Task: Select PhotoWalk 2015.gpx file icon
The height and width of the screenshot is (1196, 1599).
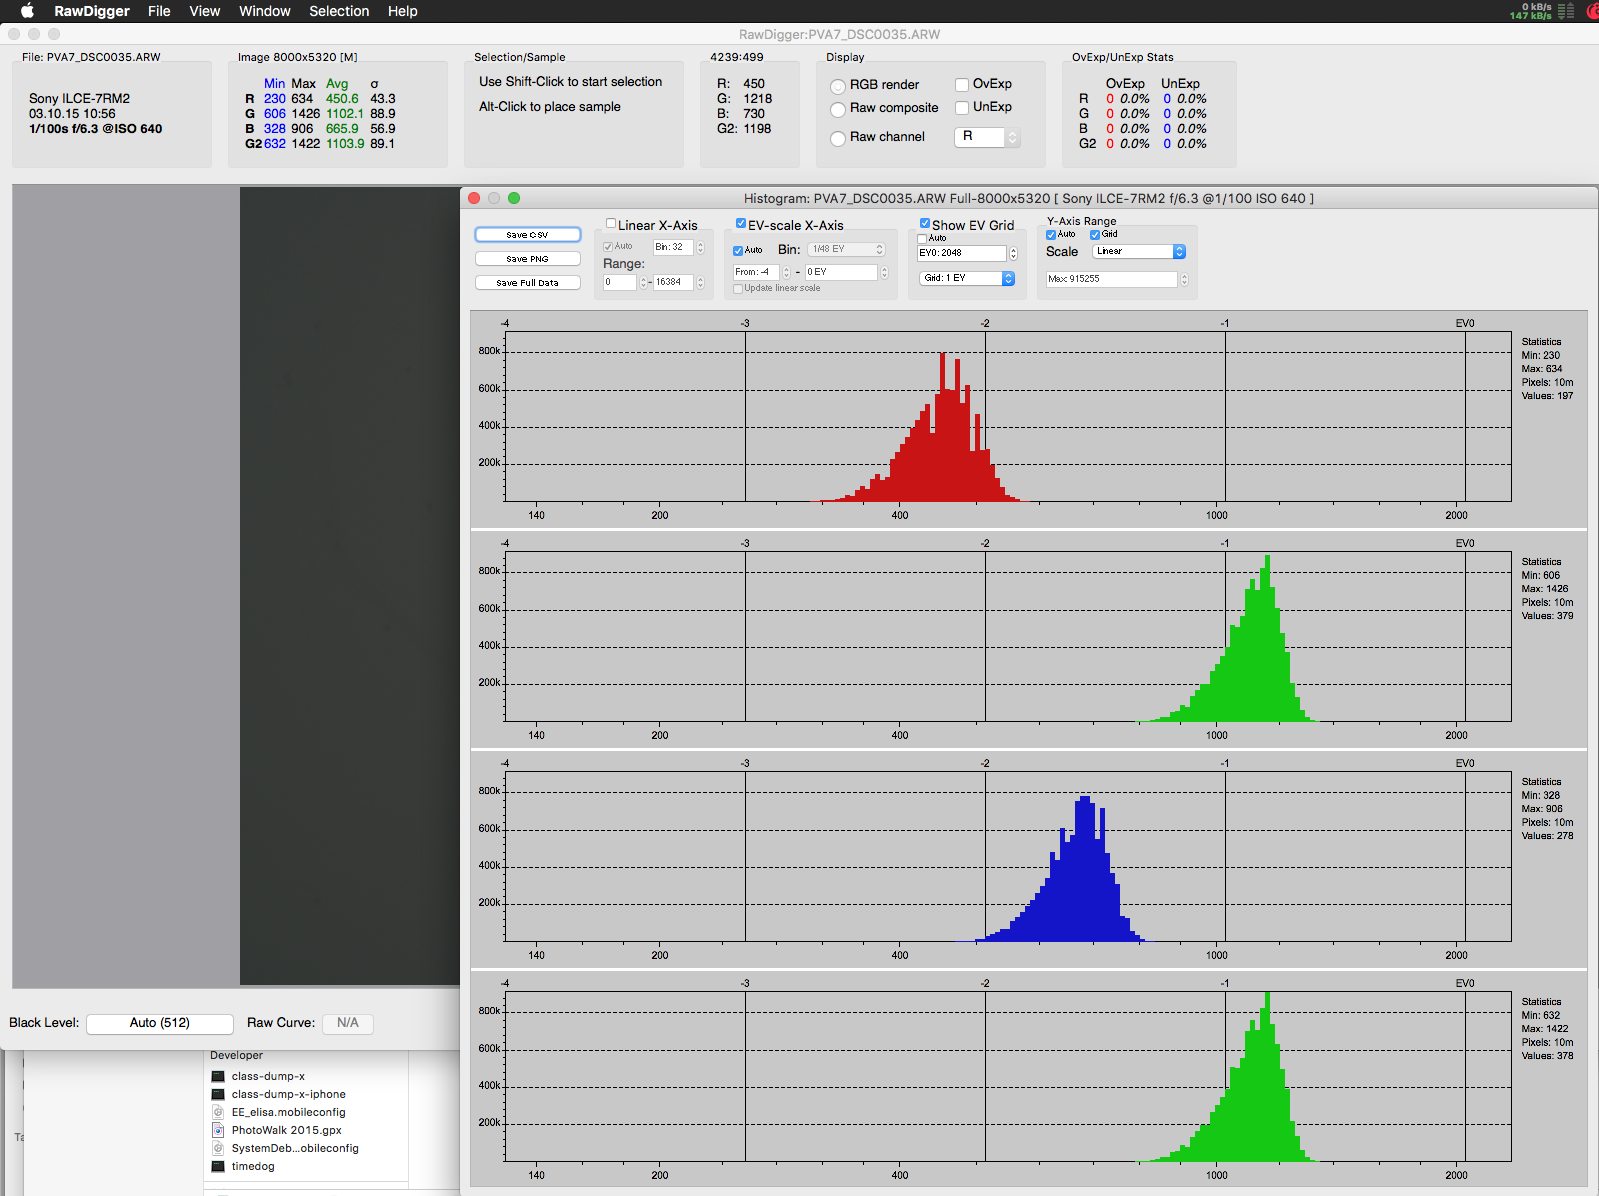Action: click(x=218, y=1130)
